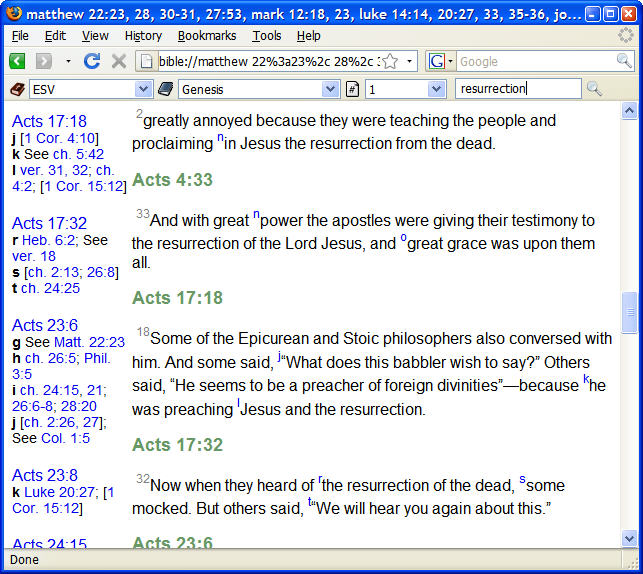The image size is (643, 574).
Task: Click in the resurrection search field
Action: (x=518, y=89)
